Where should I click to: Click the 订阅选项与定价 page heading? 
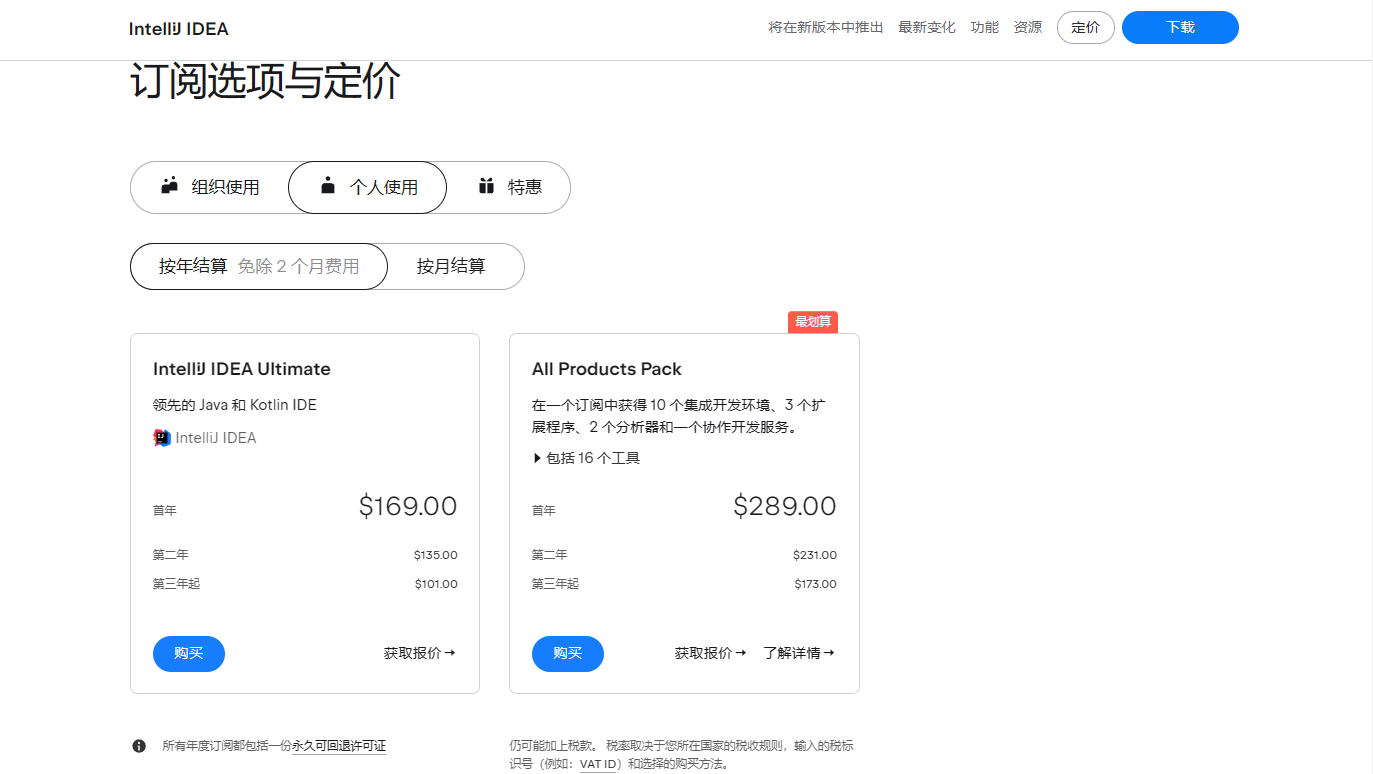pos(265,81)
